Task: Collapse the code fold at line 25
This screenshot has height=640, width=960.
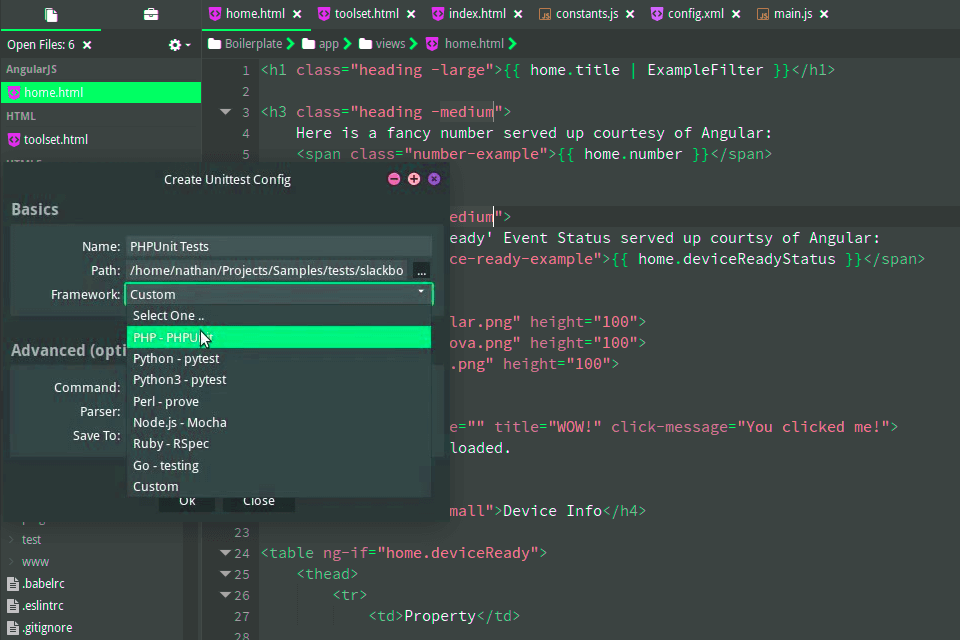Action: (x=225, y=574)
